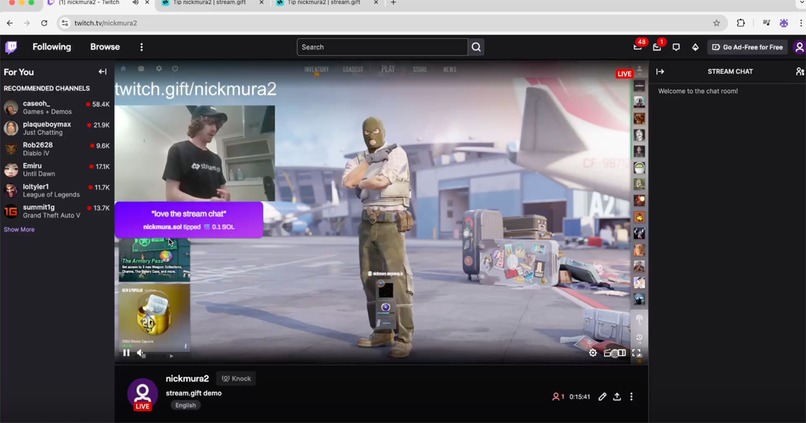This screenshot has height=423, width=806.
Task: Click Go Ad-Free for Free button
Action: (x=747, y=47)
